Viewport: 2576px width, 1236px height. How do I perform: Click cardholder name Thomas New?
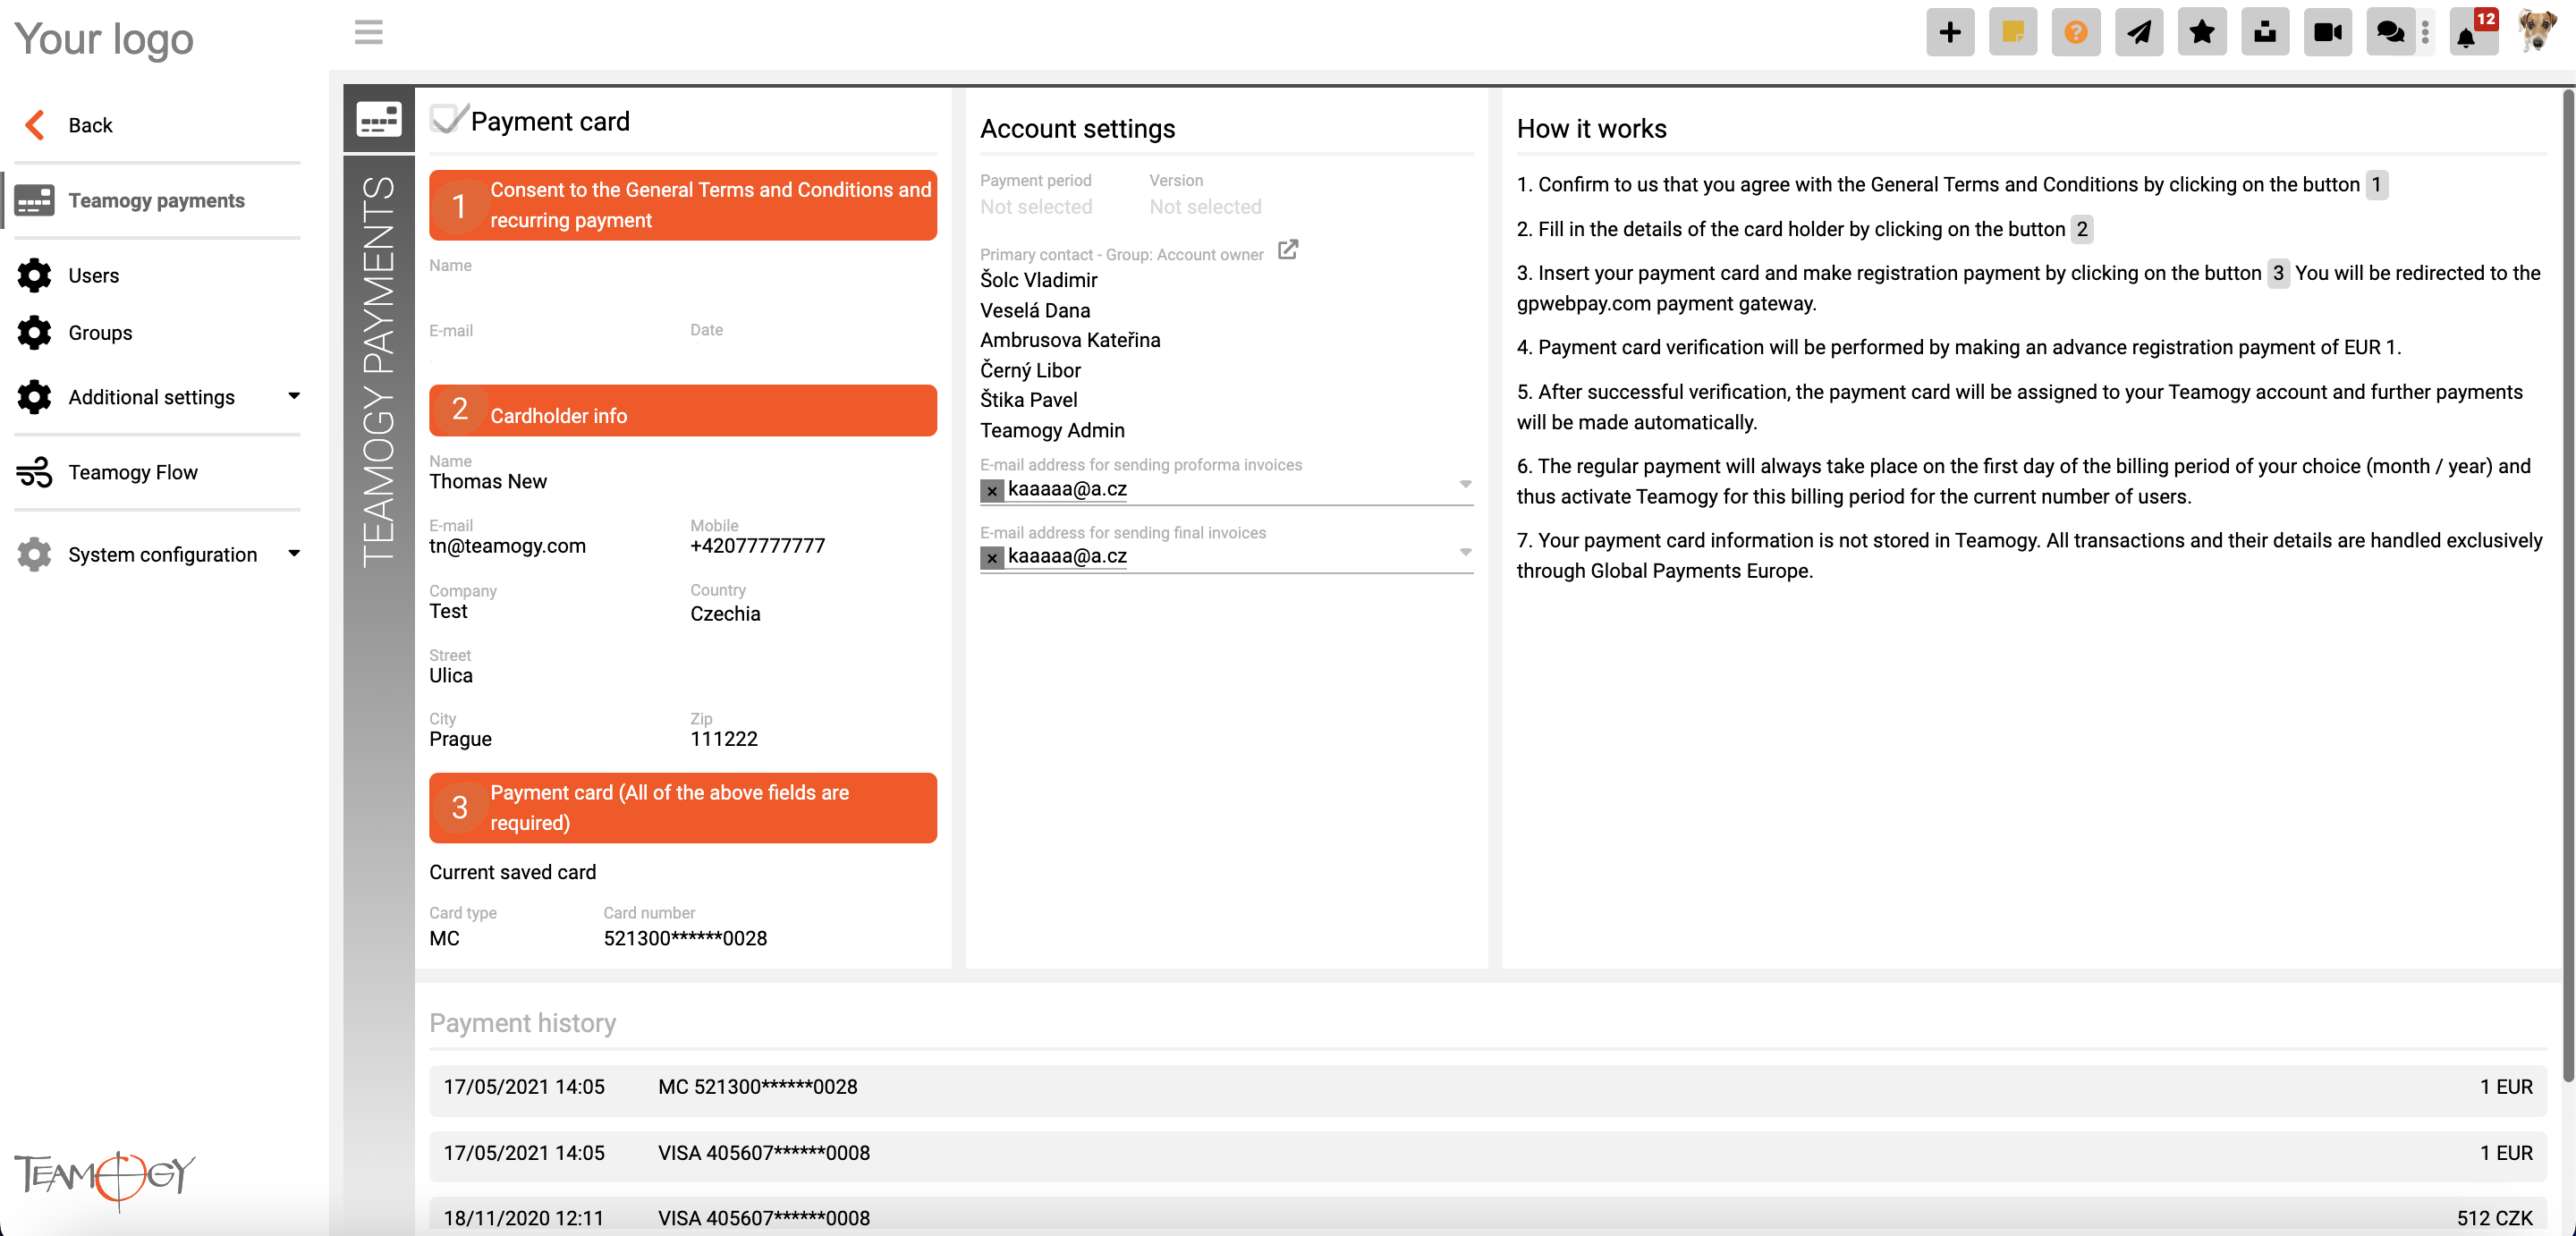click(x=488, y=481)
